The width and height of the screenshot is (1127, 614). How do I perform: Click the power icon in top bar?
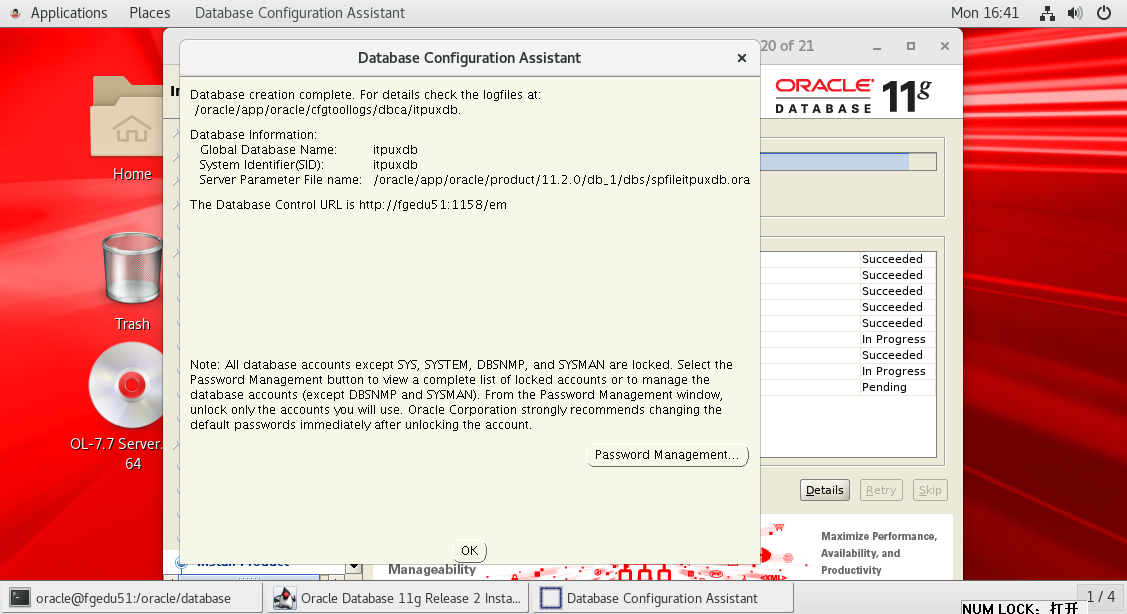1104,13
